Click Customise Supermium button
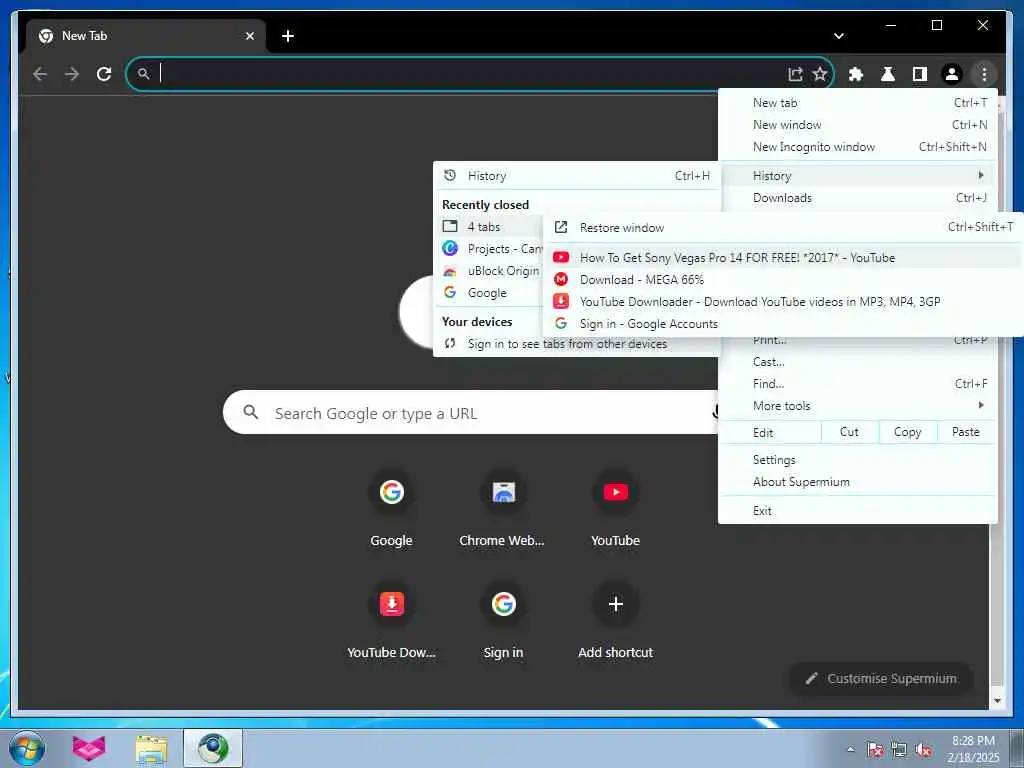This screenshot has width=1024, height=768. click(881, 679)
